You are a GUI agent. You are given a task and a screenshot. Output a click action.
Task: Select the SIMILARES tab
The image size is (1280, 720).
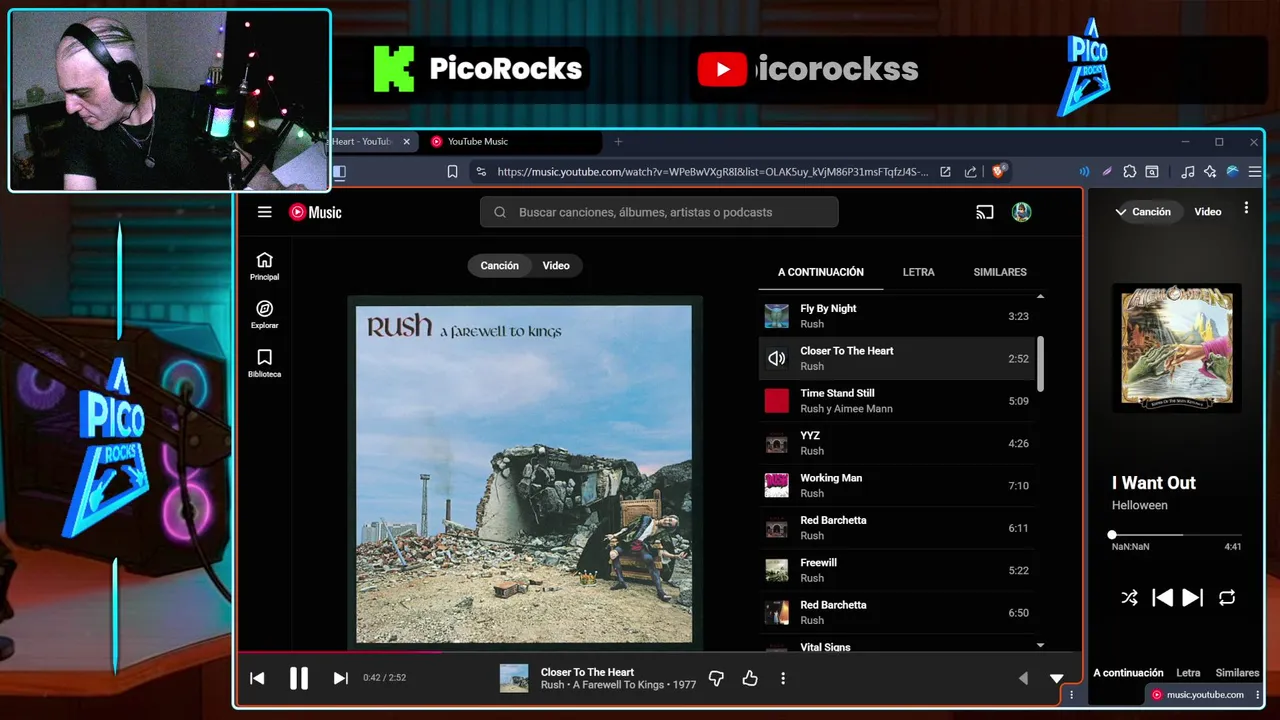pyautogui.click(x=1000, y=272)
